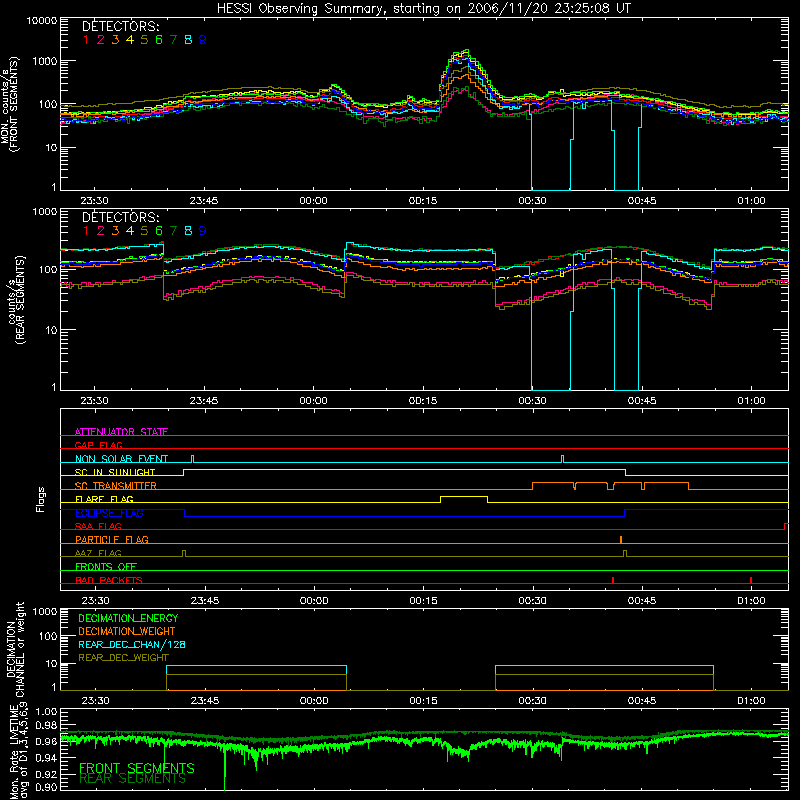Click the ECLIPSE_FLAG label
This screenshot has width=800, height=800.
pos(109,513)
